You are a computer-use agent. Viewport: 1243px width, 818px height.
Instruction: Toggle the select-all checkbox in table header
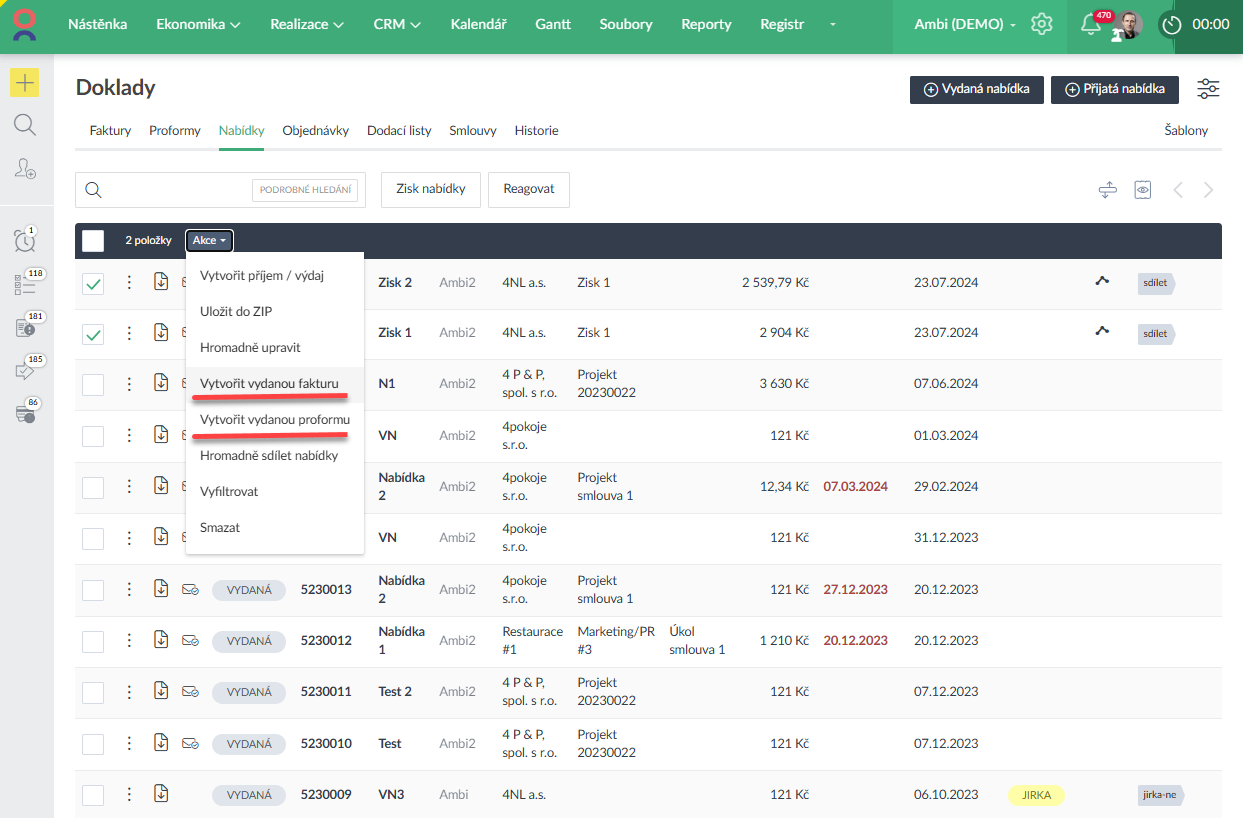pyautogui.click(x=93, y=240)
